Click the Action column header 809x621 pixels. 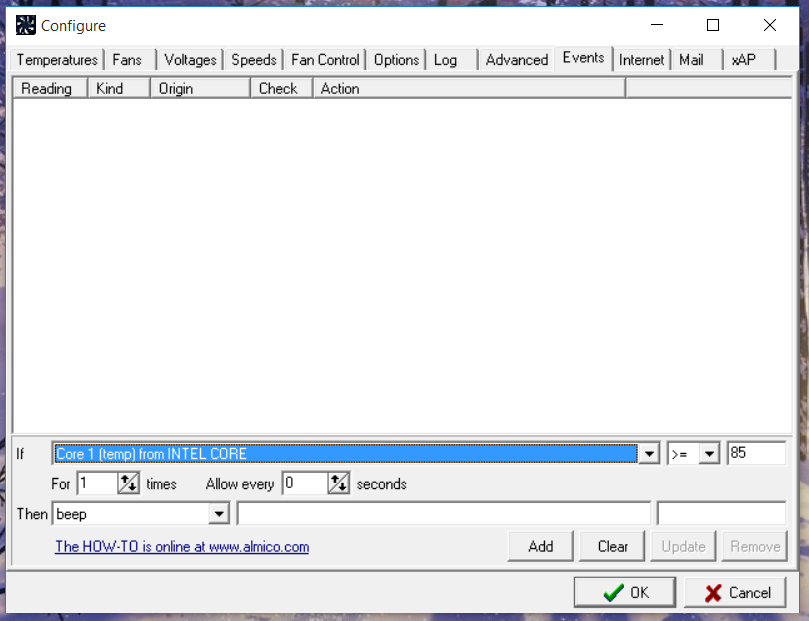click(339, 88)
